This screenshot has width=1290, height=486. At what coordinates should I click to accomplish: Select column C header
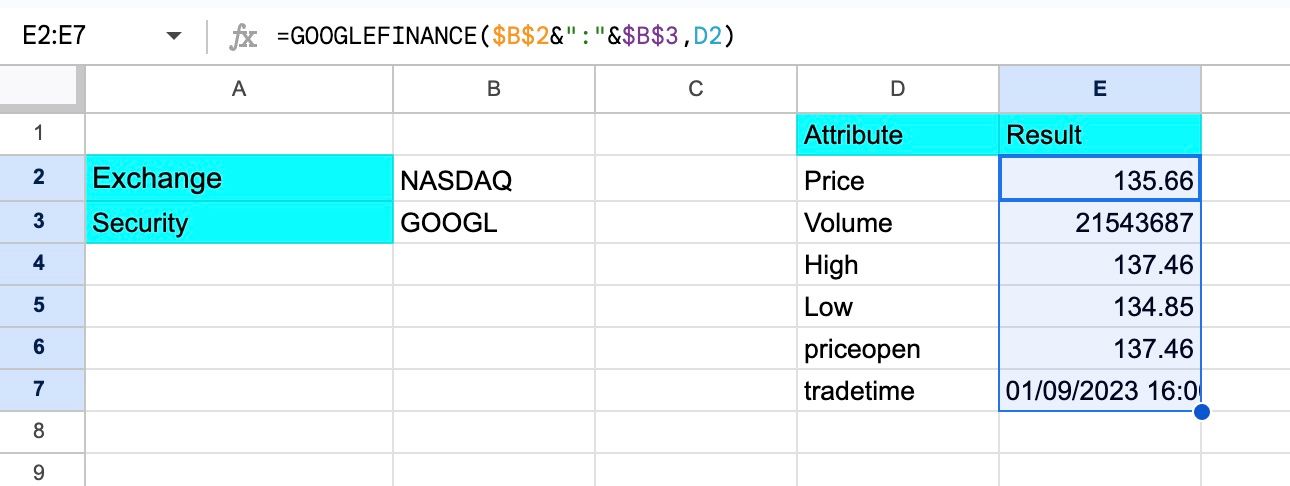[x=695, y=89]
